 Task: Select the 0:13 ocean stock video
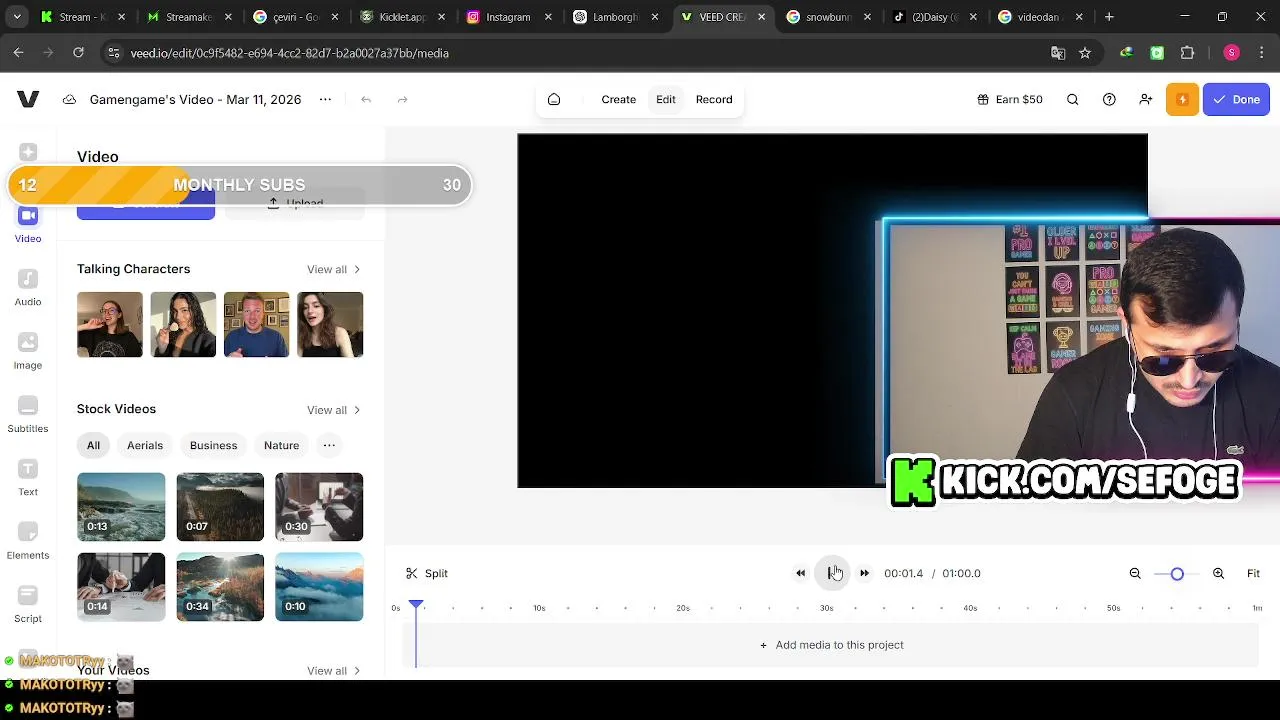point(121,507)
